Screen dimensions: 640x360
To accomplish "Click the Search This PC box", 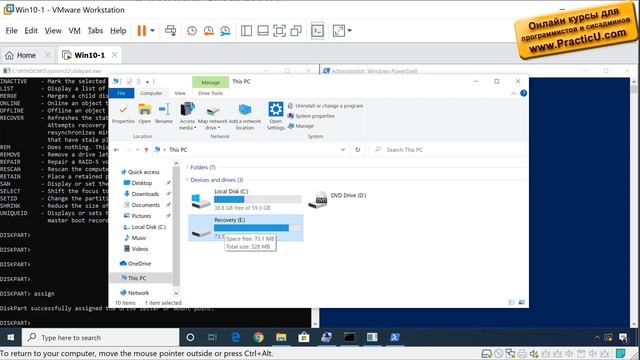I will tap(447, 150).
